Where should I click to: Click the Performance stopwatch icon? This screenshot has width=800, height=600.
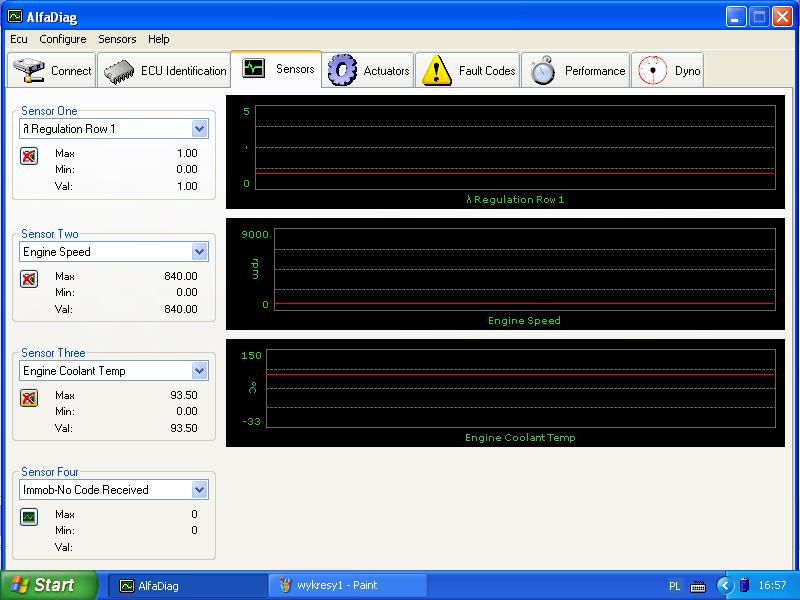tap(542, 70)
